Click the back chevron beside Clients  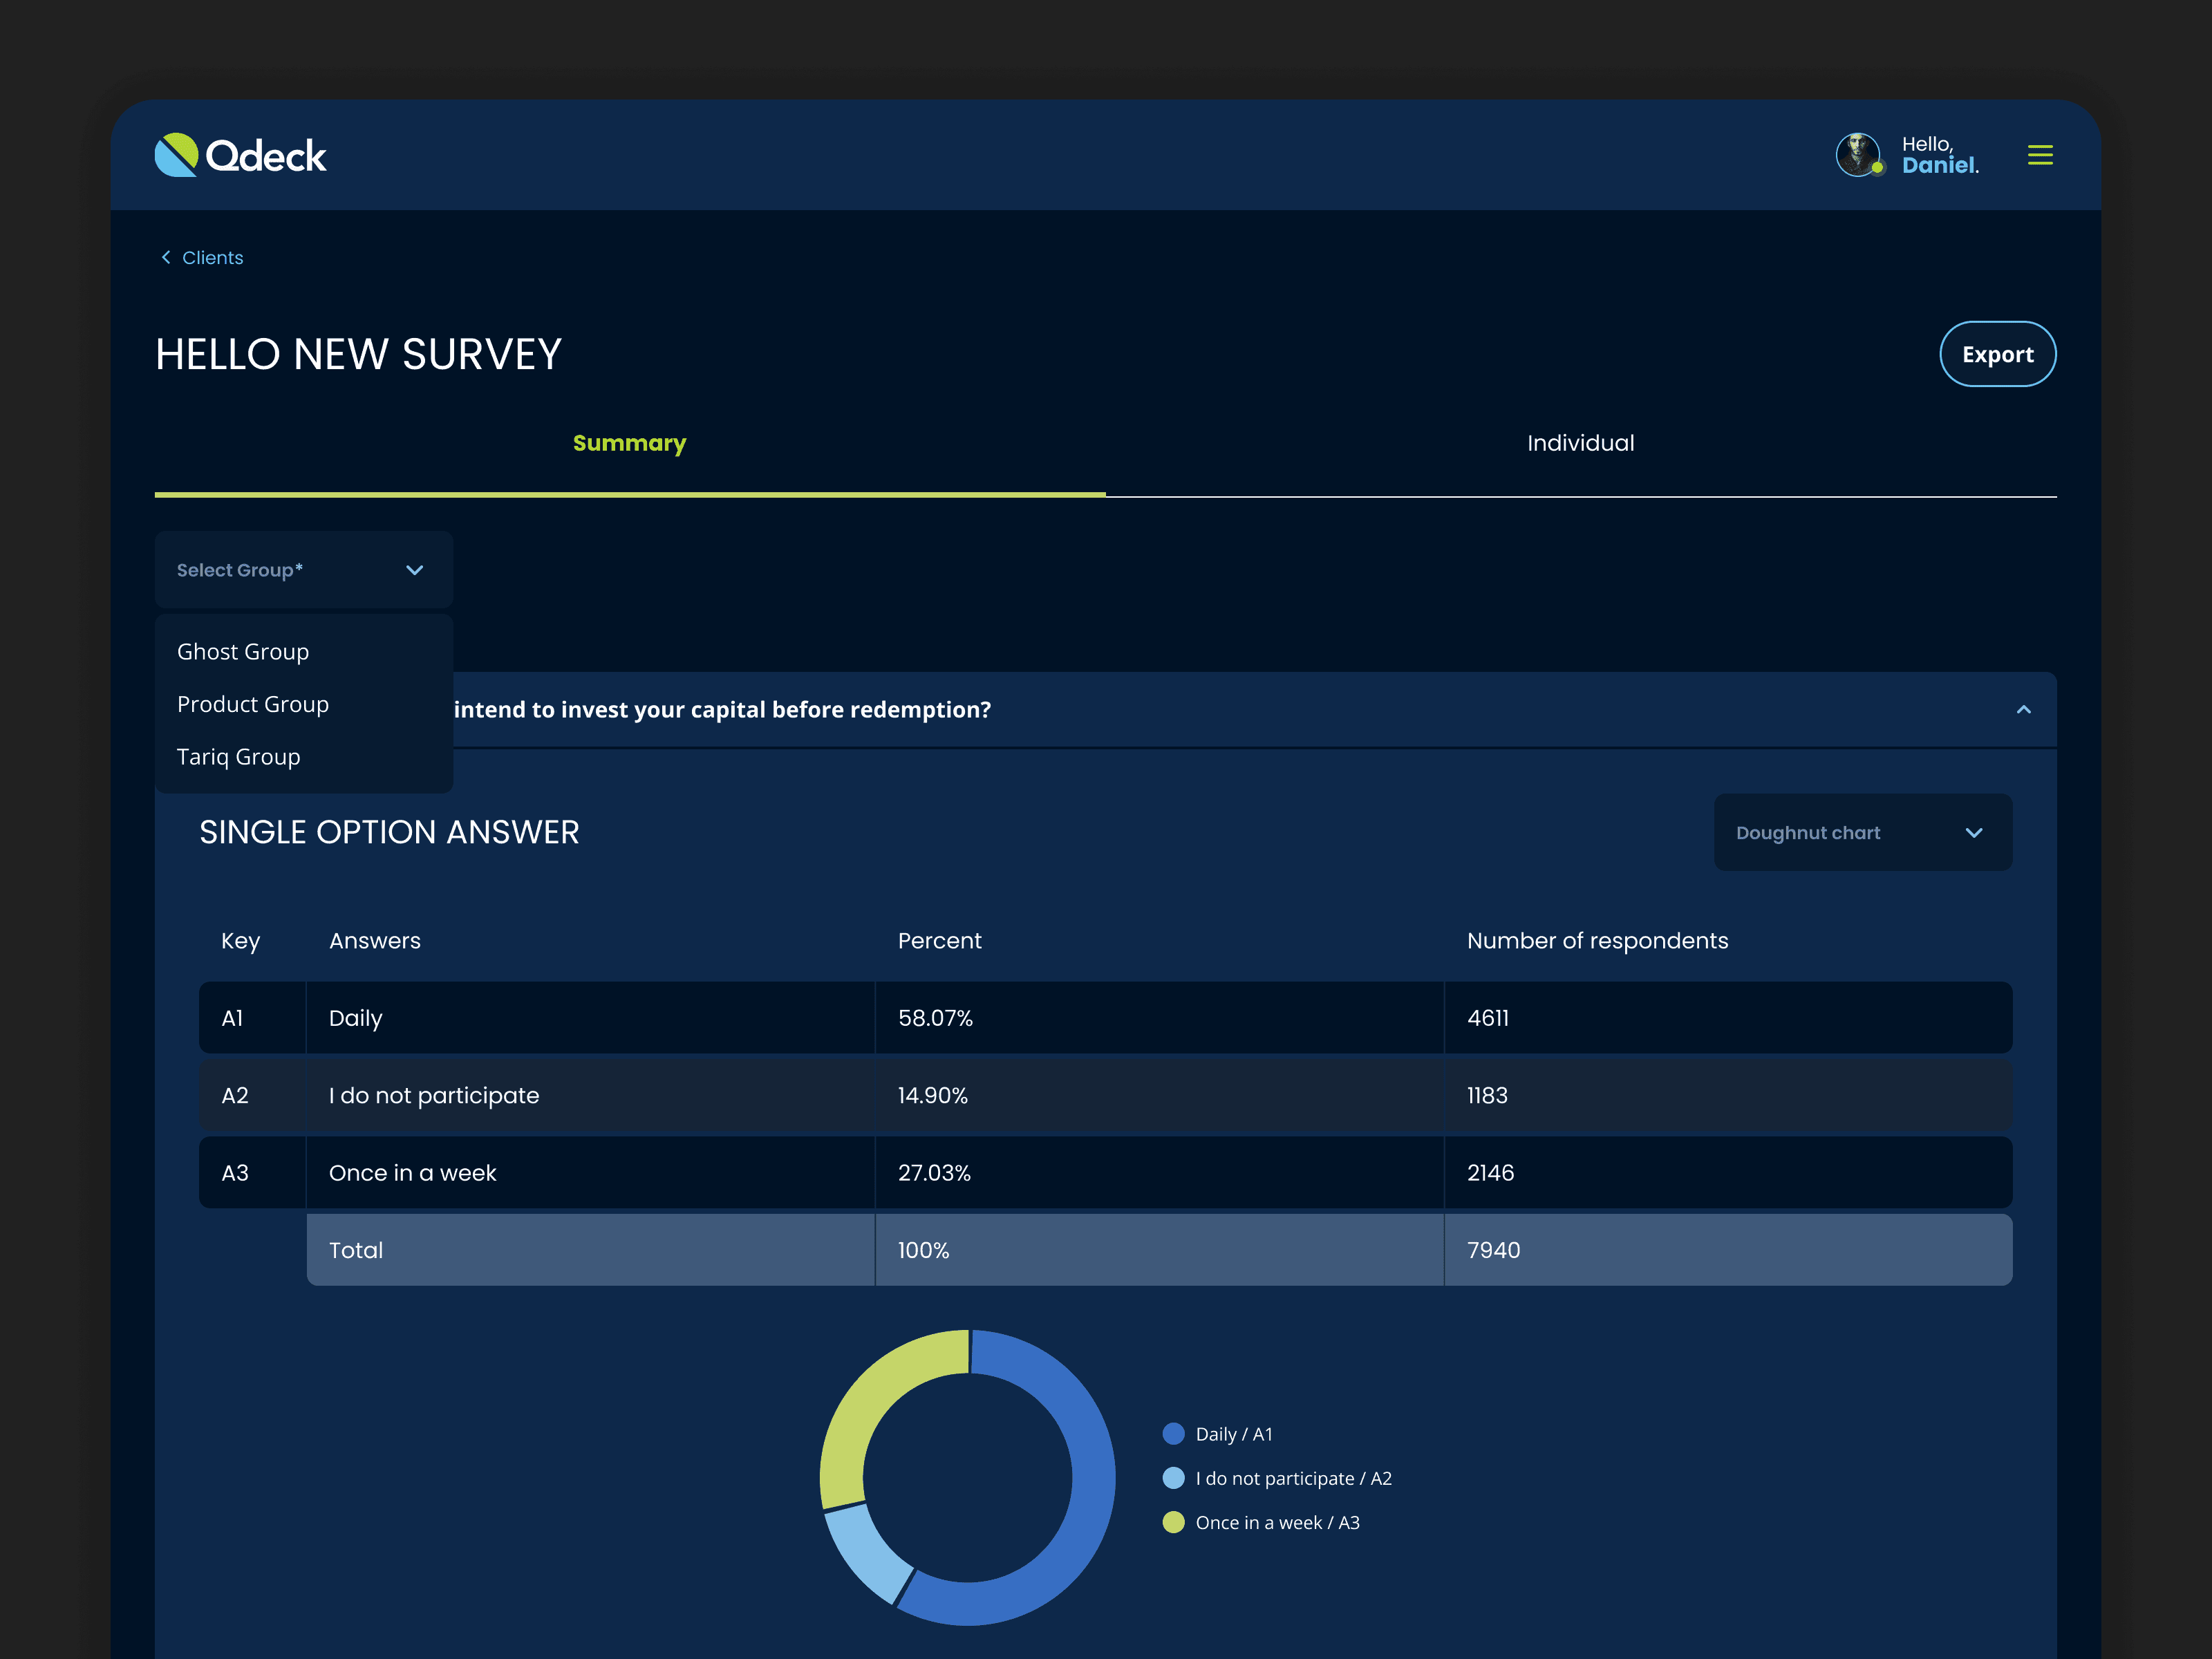click(166, 257)
